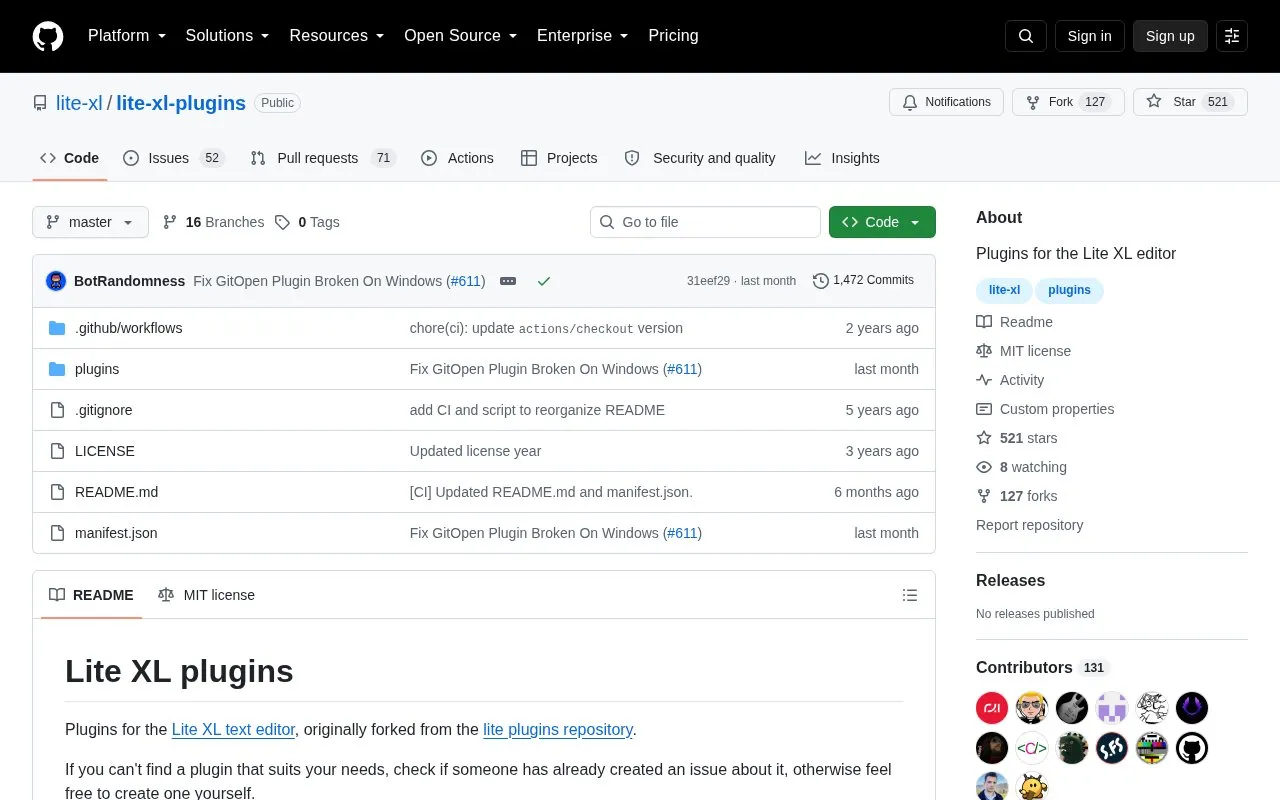Switch to the Issues tab
Image resolution: width=1280 pixels, height=800 pixels.
173,158
